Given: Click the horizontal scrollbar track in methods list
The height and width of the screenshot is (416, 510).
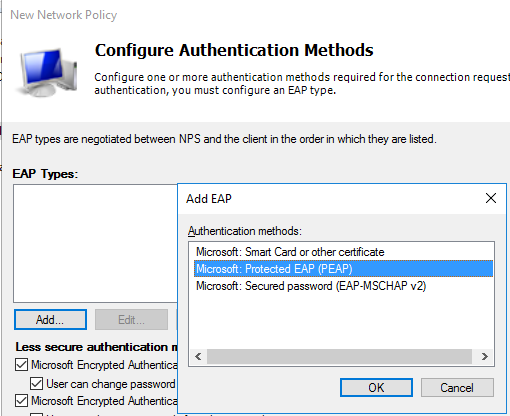Looking at the screenshot, I should pos(339,357).
